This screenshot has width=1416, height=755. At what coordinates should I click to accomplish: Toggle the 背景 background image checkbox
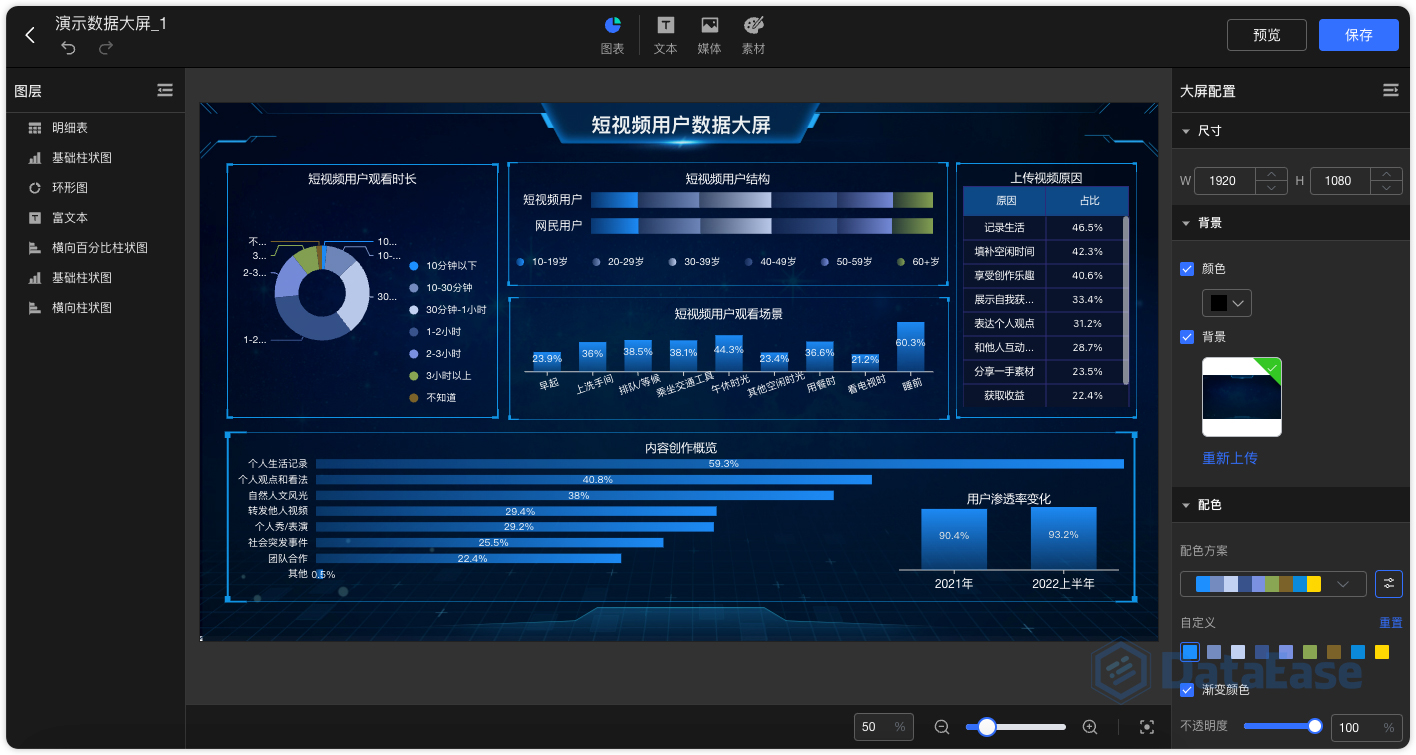point(1187,337)
